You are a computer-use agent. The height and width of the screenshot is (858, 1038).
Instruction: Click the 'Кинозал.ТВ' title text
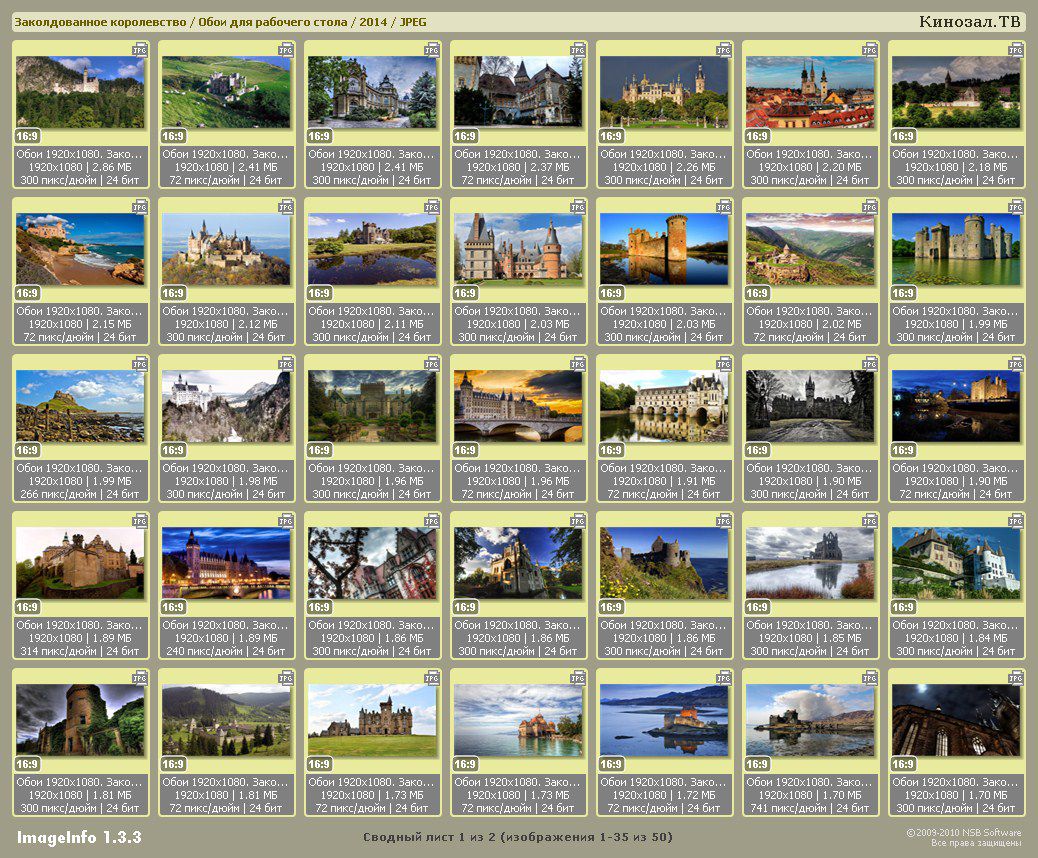[970, 22]
